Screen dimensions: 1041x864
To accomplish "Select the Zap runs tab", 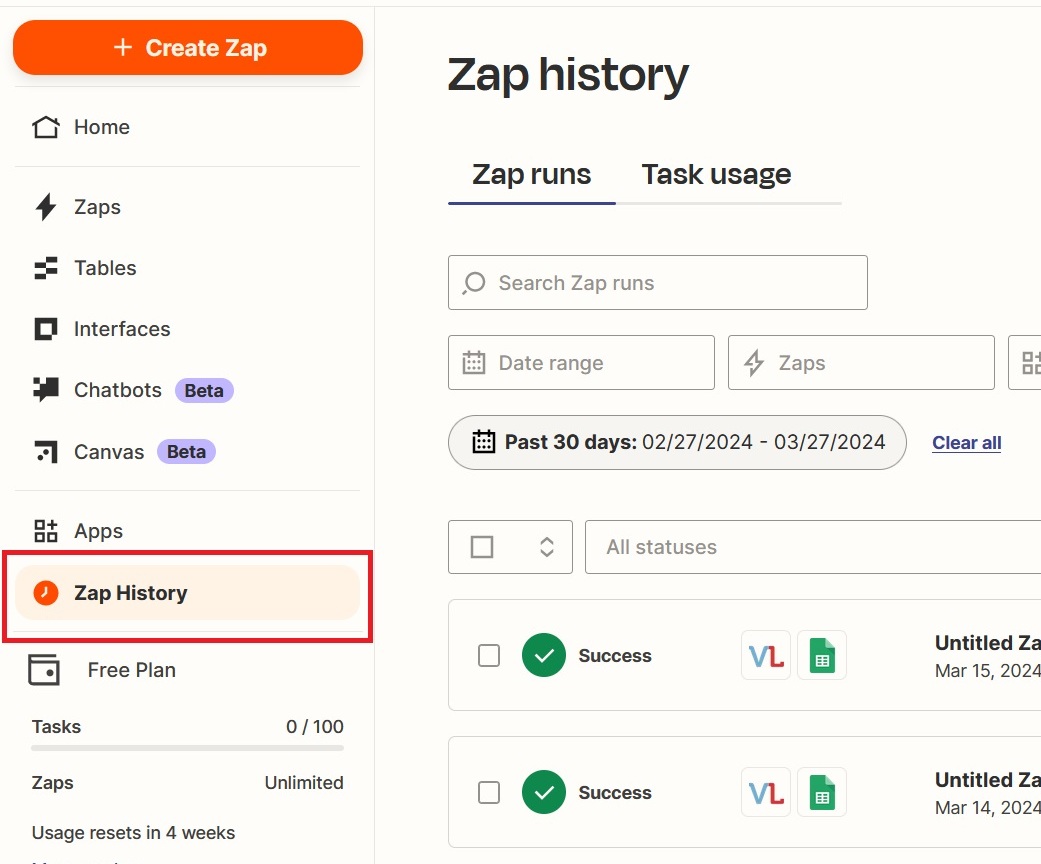I will (531, 175).
